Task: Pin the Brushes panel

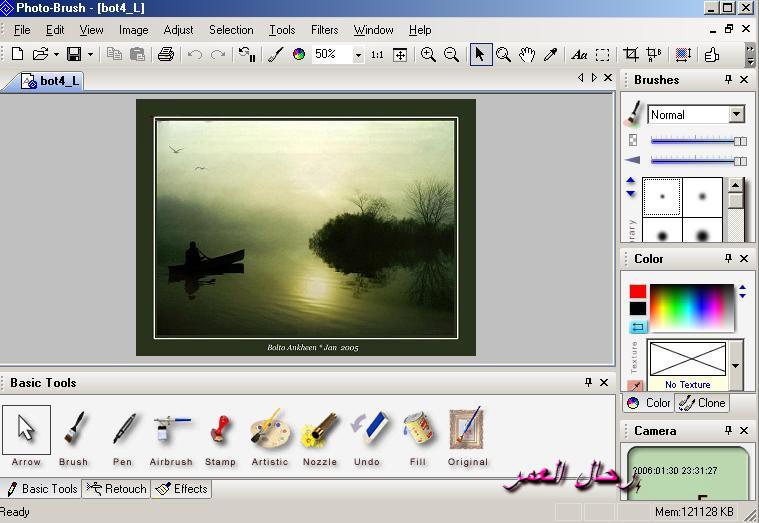Action: point(728,80)
